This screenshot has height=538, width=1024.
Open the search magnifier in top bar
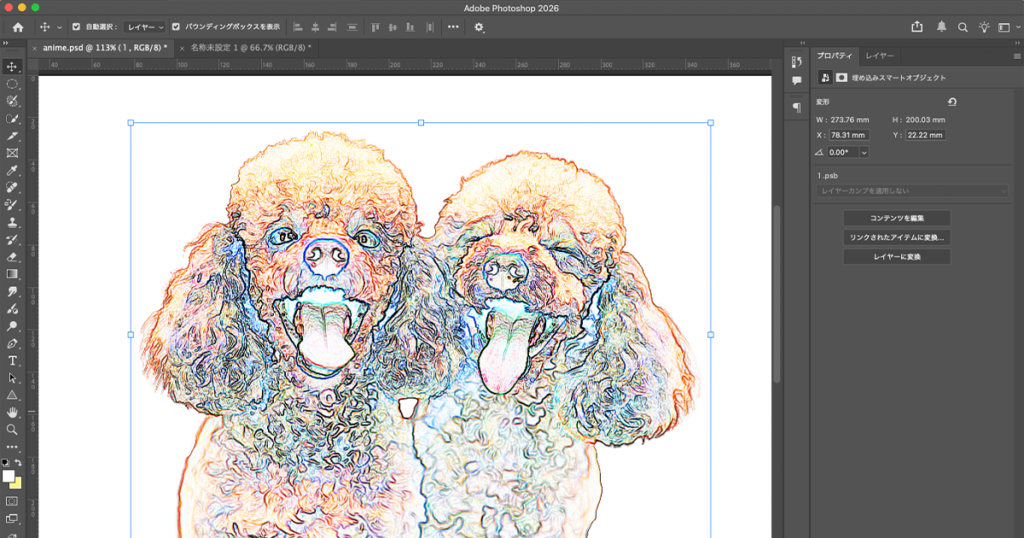click(x=963, y=27)
